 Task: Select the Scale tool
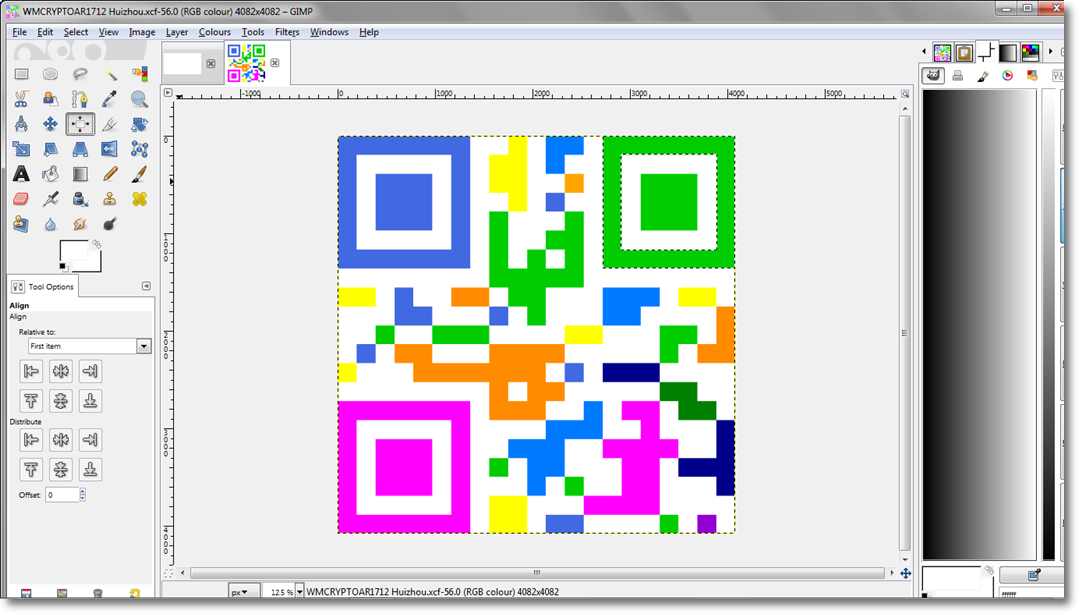21,149
